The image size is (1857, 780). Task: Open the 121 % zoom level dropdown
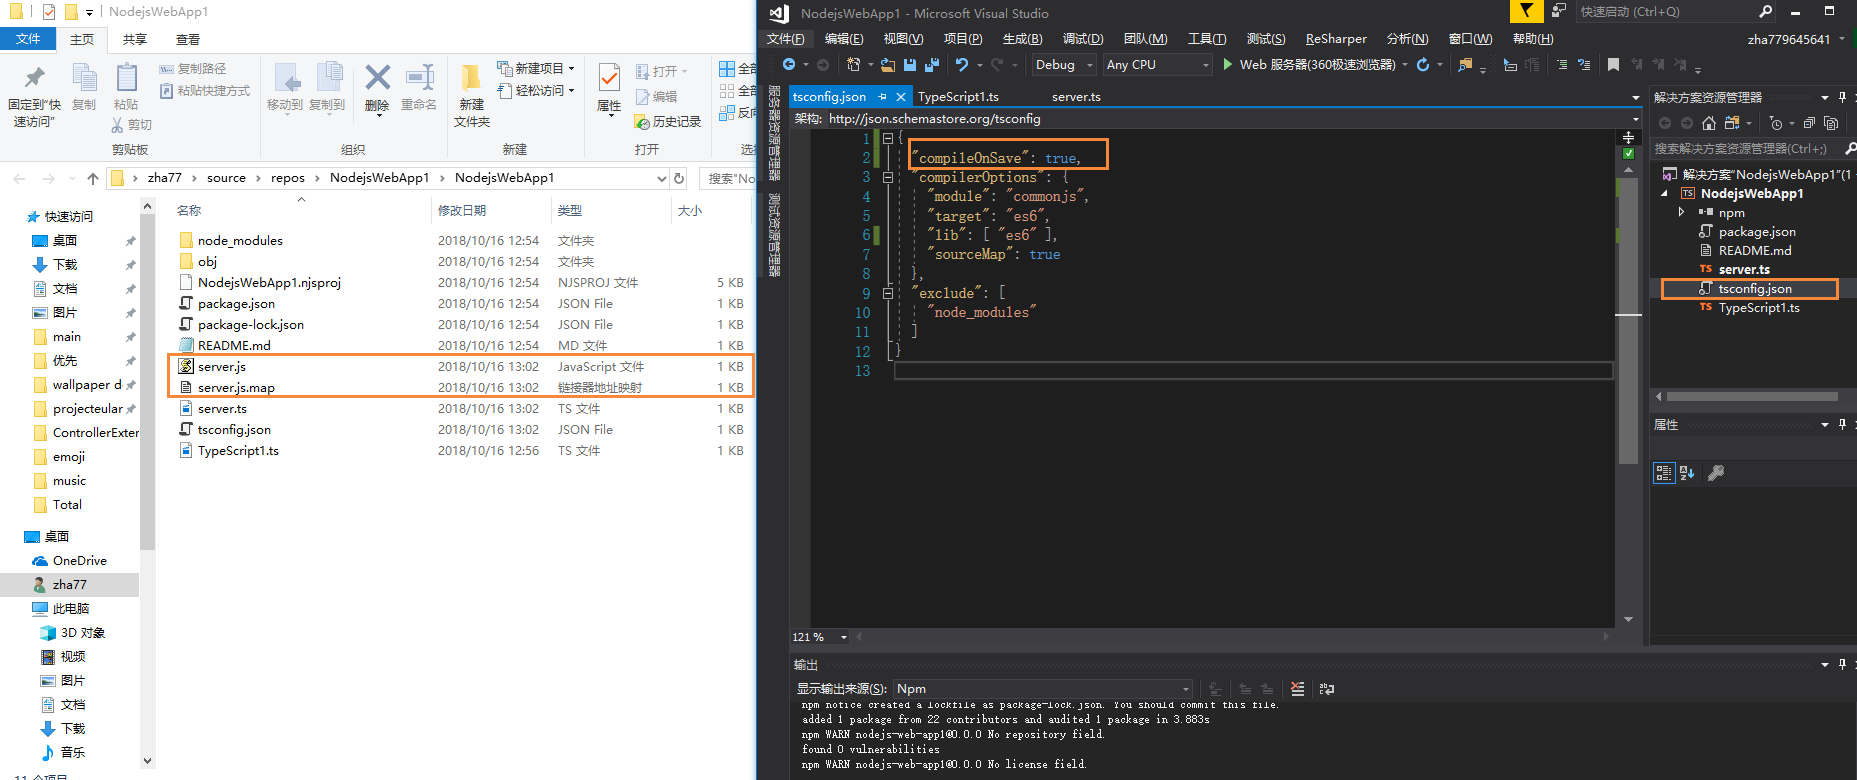tap(820, 637)
